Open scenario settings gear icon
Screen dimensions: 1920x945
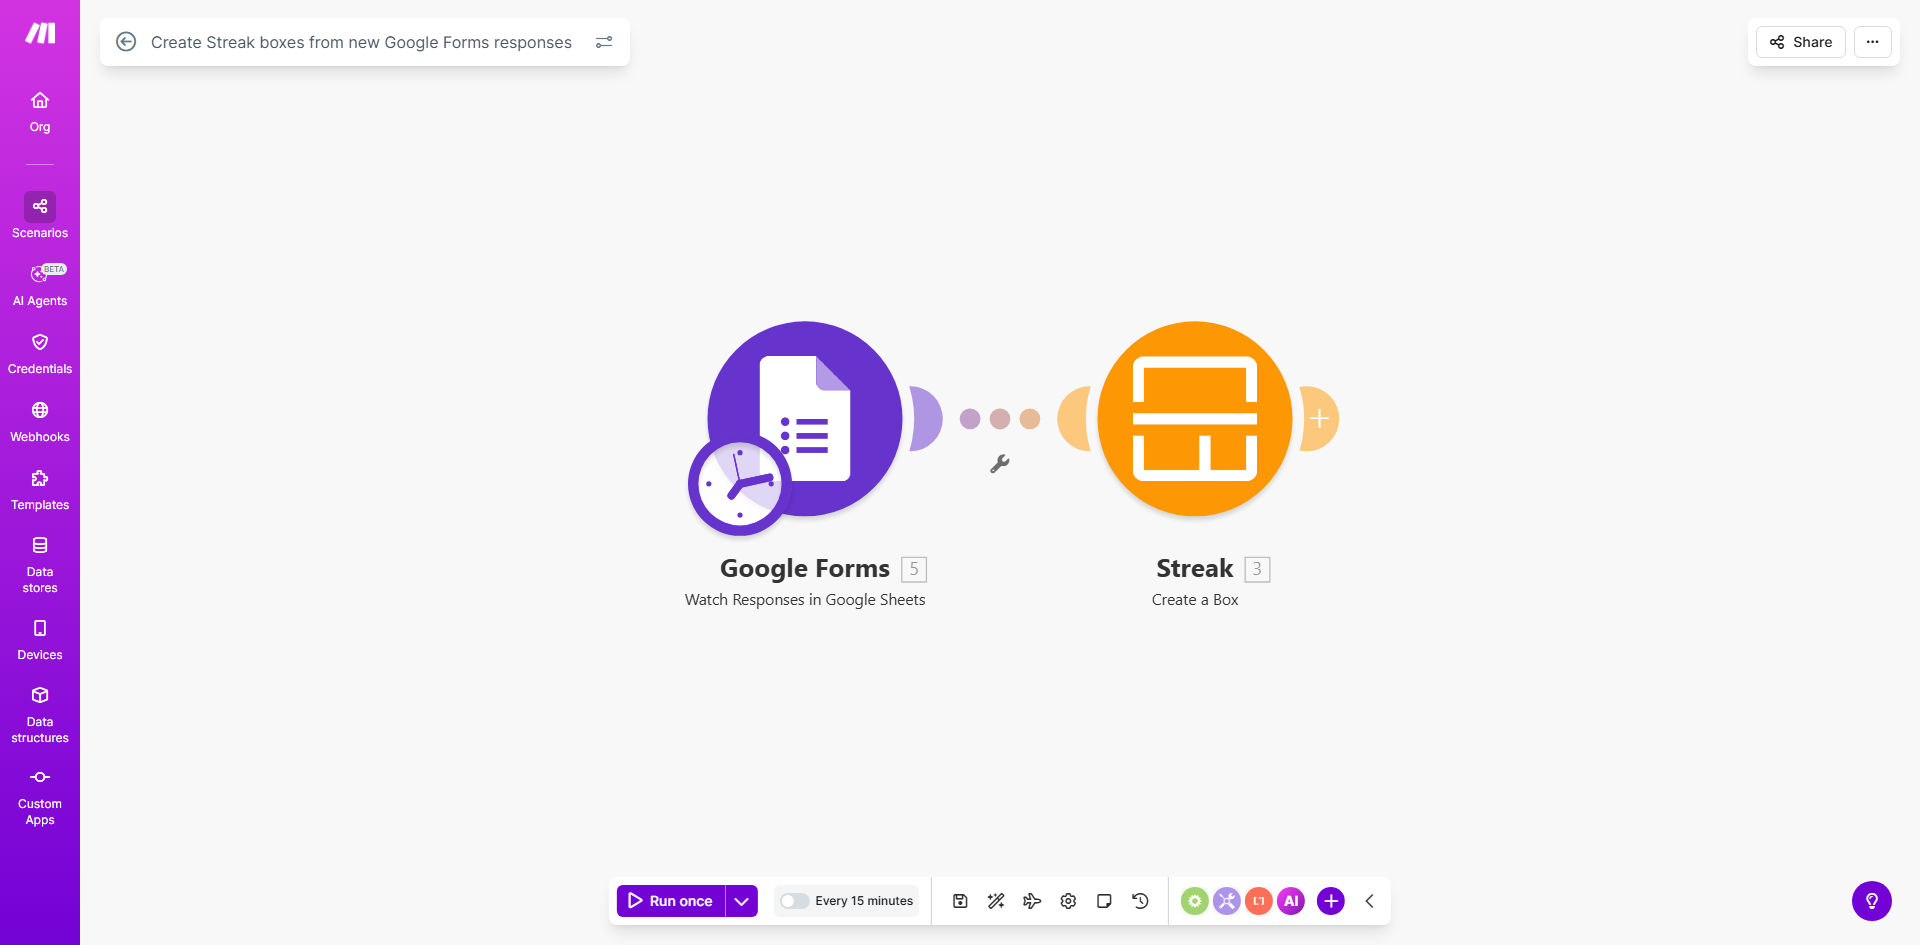click(x=1068, y=901)
